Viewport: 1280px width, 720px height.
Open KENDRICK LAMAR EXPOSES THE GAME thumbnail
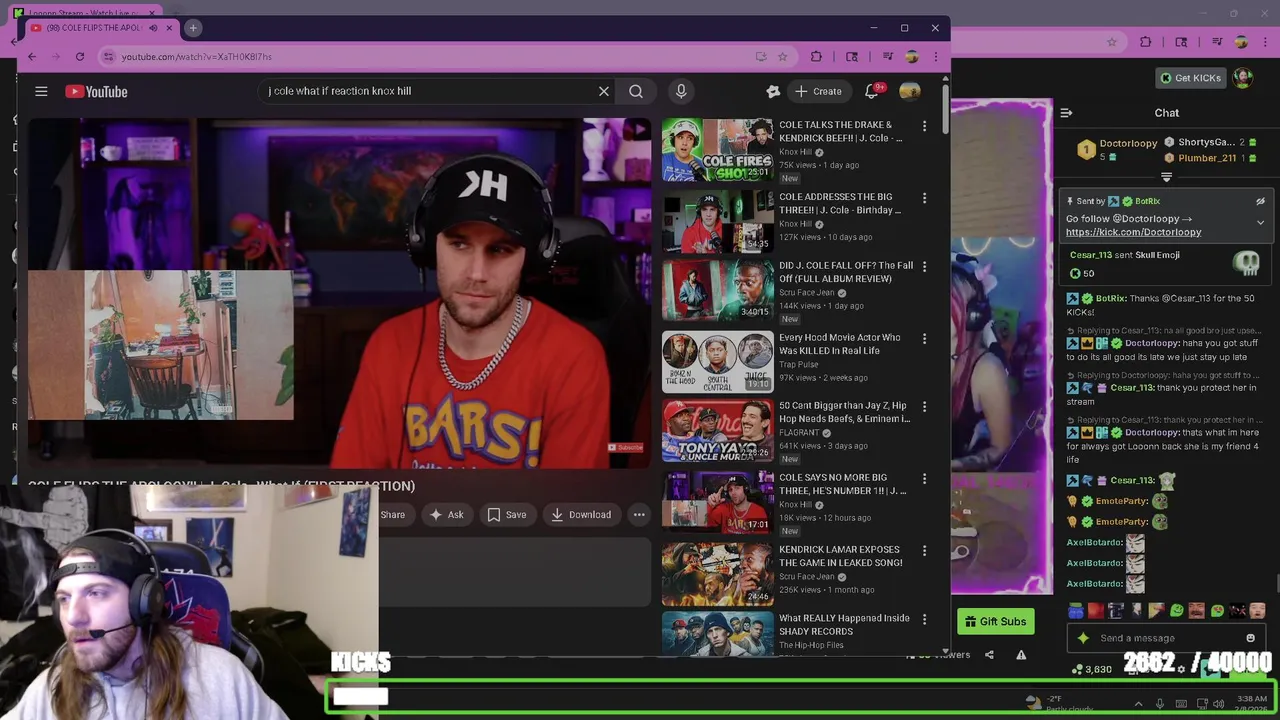717,574
